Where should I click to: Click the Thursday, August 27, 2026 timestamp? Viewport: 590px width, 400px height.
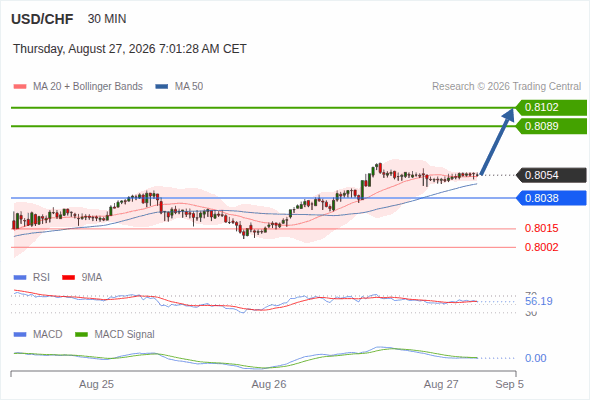130,49
